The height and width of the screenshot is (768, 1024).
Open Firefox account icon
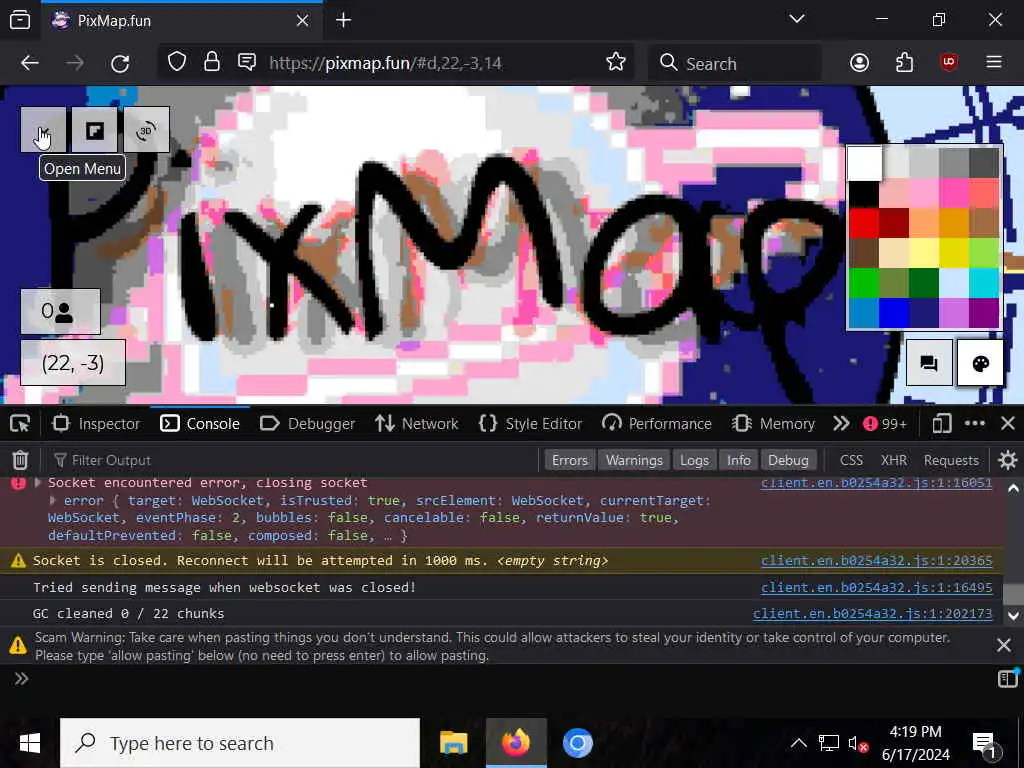click(859, 63)
